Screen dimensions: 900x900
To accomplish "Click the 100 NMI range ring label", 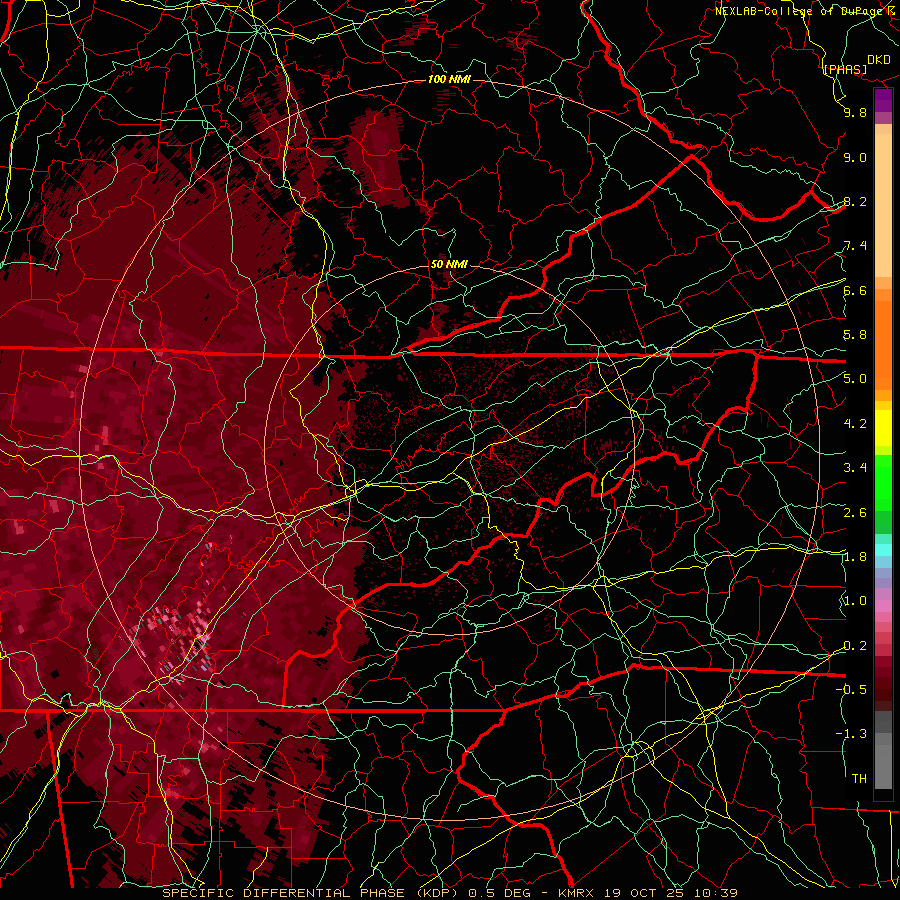I will click(449, 79).
